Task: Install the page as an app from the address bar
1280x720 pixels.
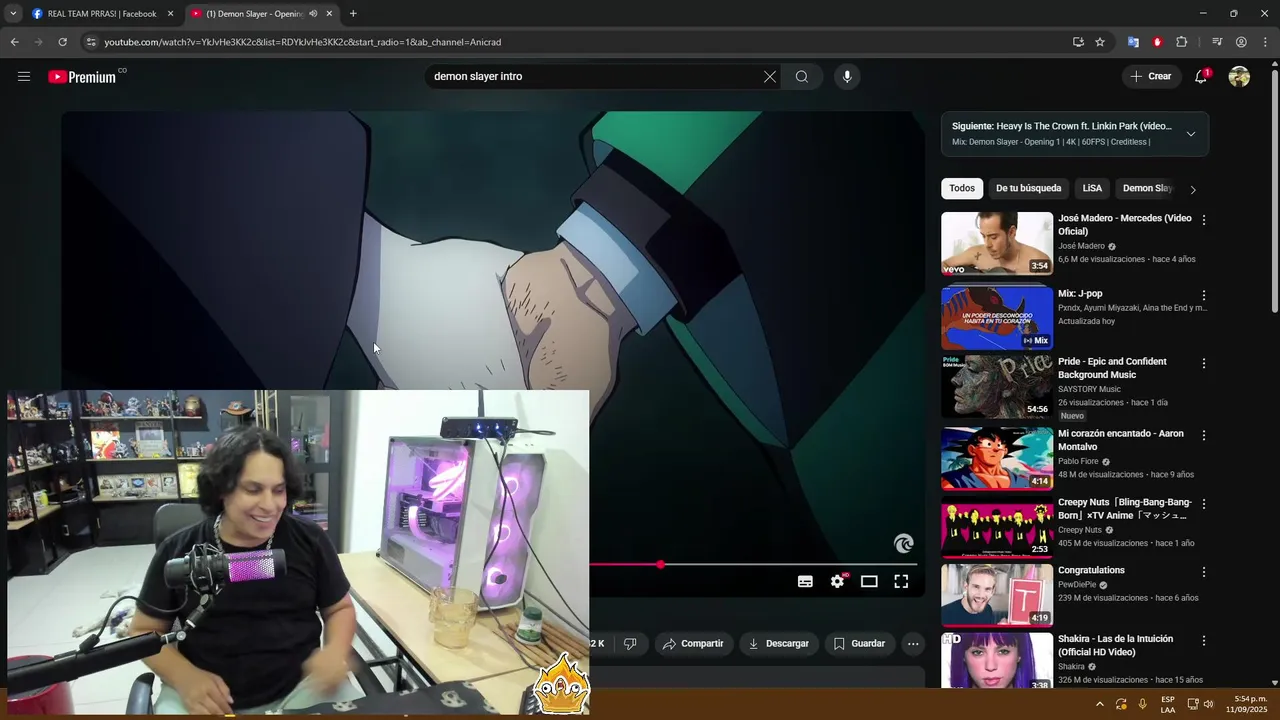Action: click(1078, 42)
